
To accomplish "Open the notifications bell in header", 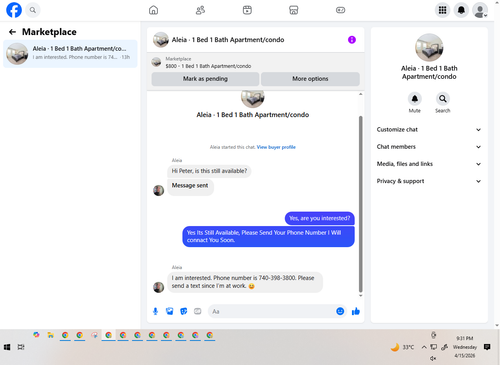I will click(461, 10).
